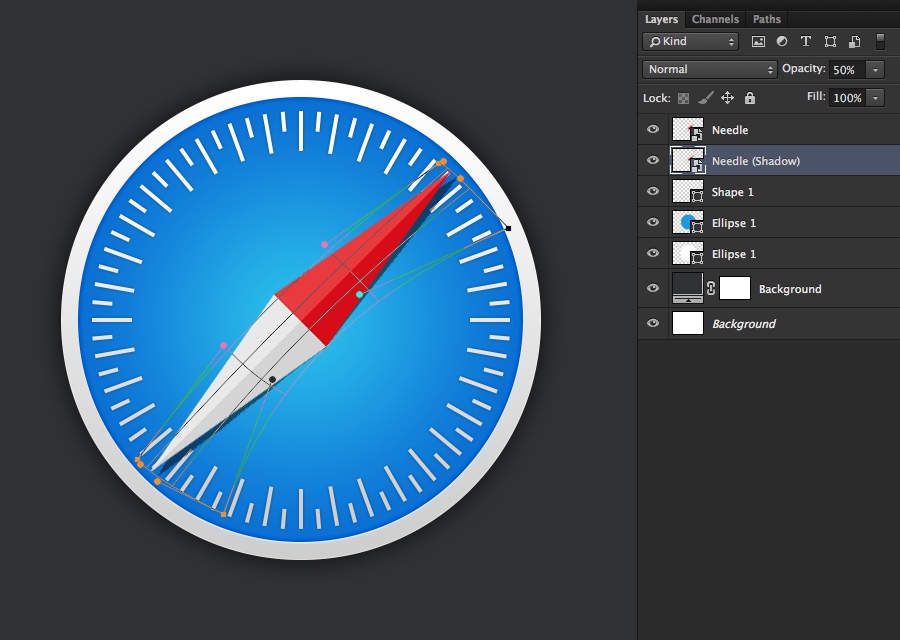This screenshot has height=640, width=900.
Task: Open the Normal blend mode dropdown
Action: (x=709, y=69)
